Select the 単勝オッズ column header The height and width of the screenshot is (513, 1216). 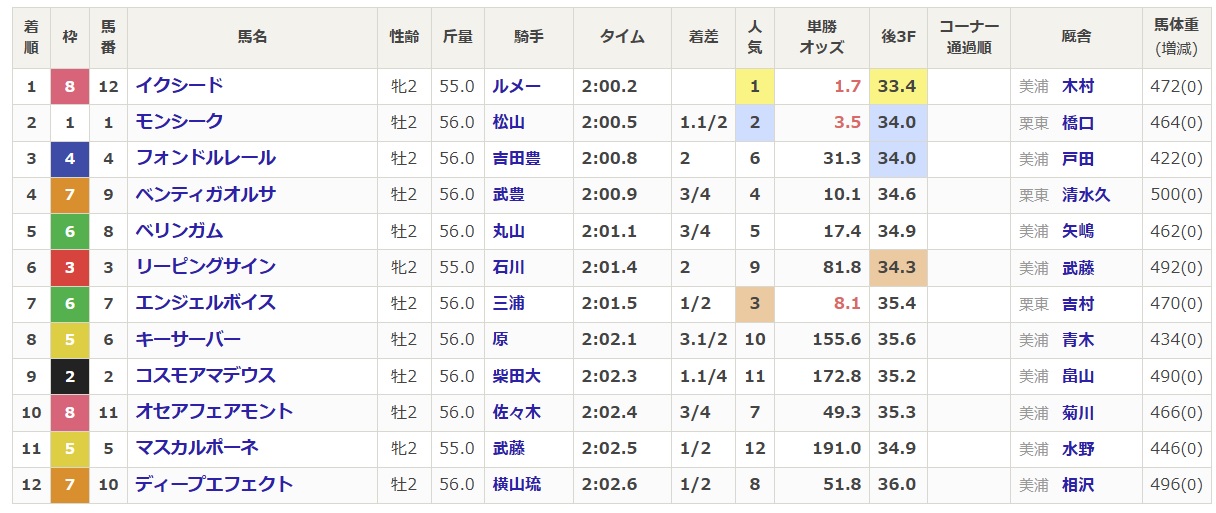click(822, 37)
